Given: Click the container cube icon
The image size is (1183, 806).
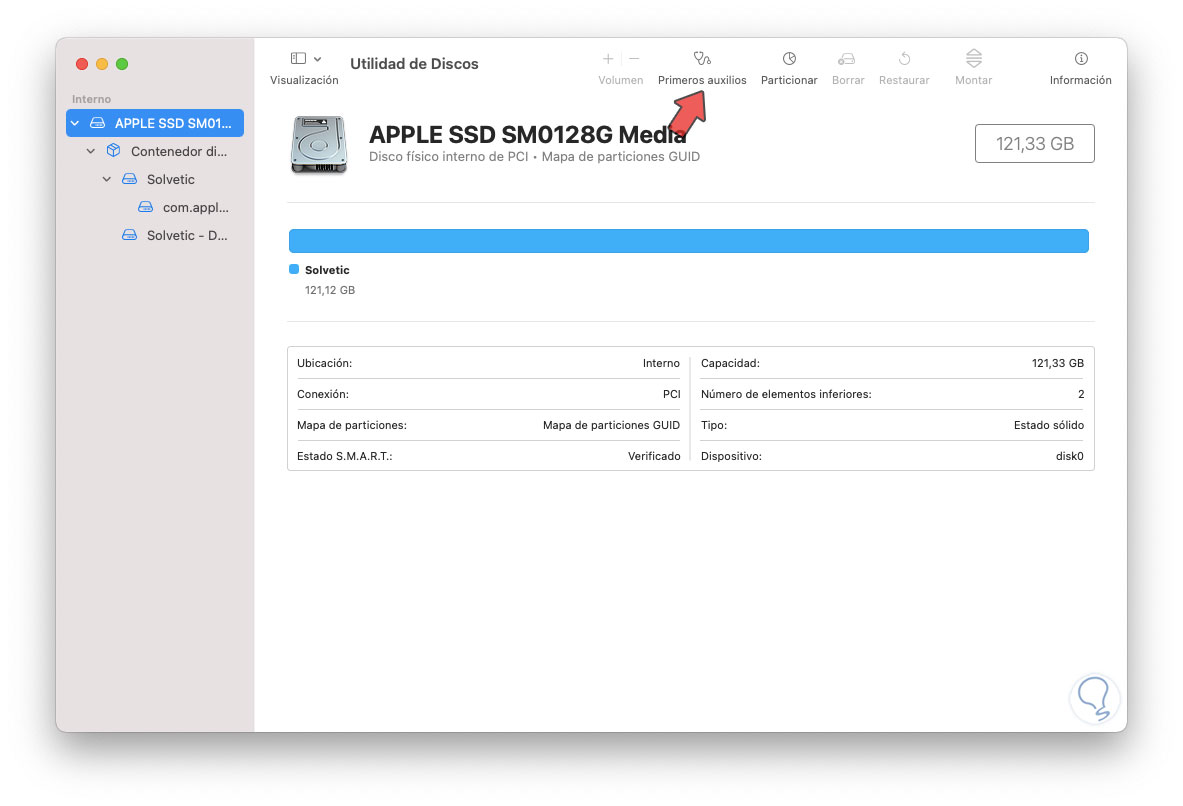Looking at the screenshot, I should 113,150.
